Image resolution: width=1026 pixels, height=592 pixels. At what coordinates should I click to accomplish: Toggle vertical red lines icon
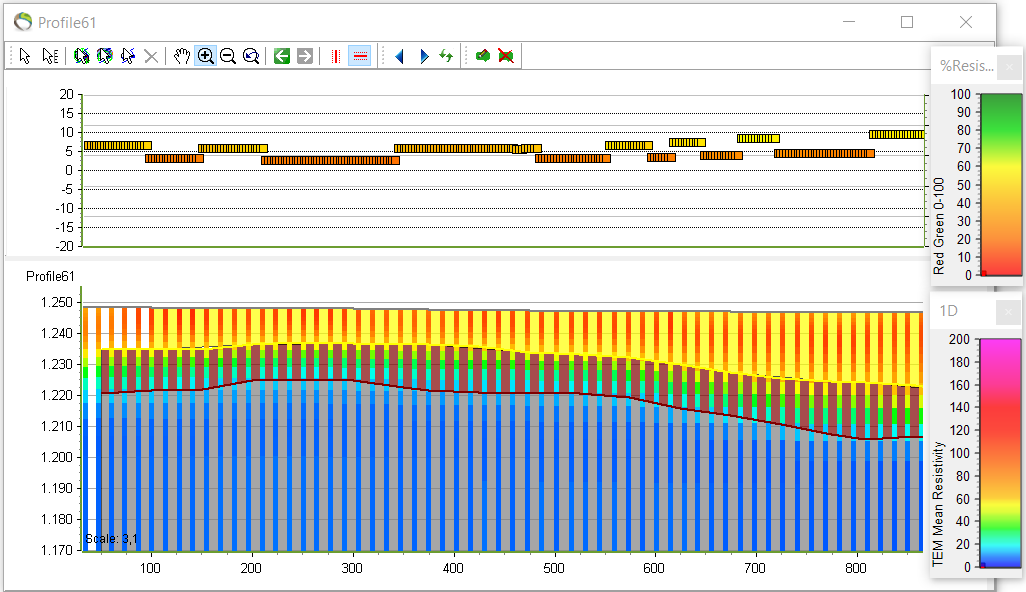tap(336, 56)
